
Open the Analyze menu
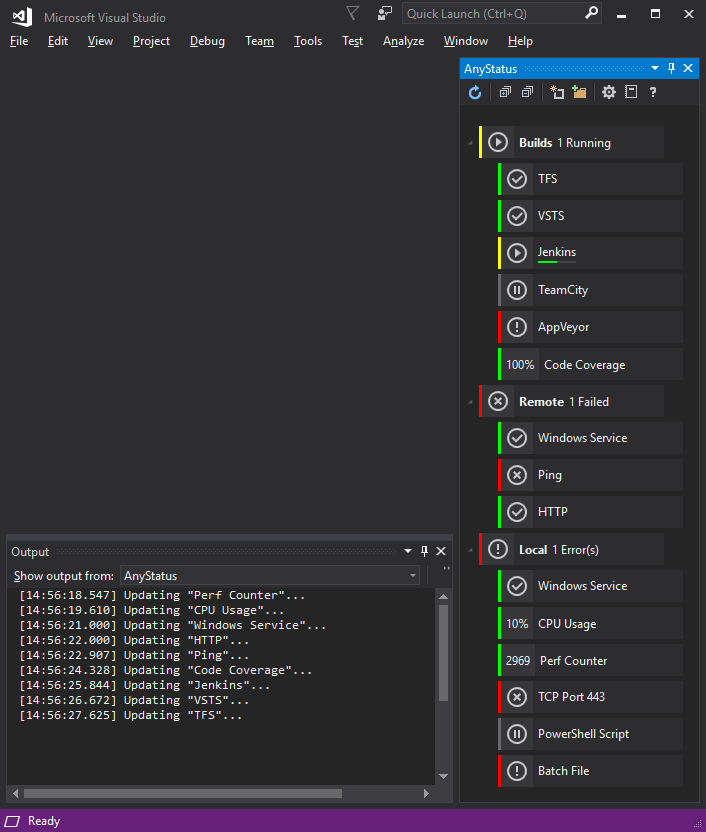click(x=404, y=41)
